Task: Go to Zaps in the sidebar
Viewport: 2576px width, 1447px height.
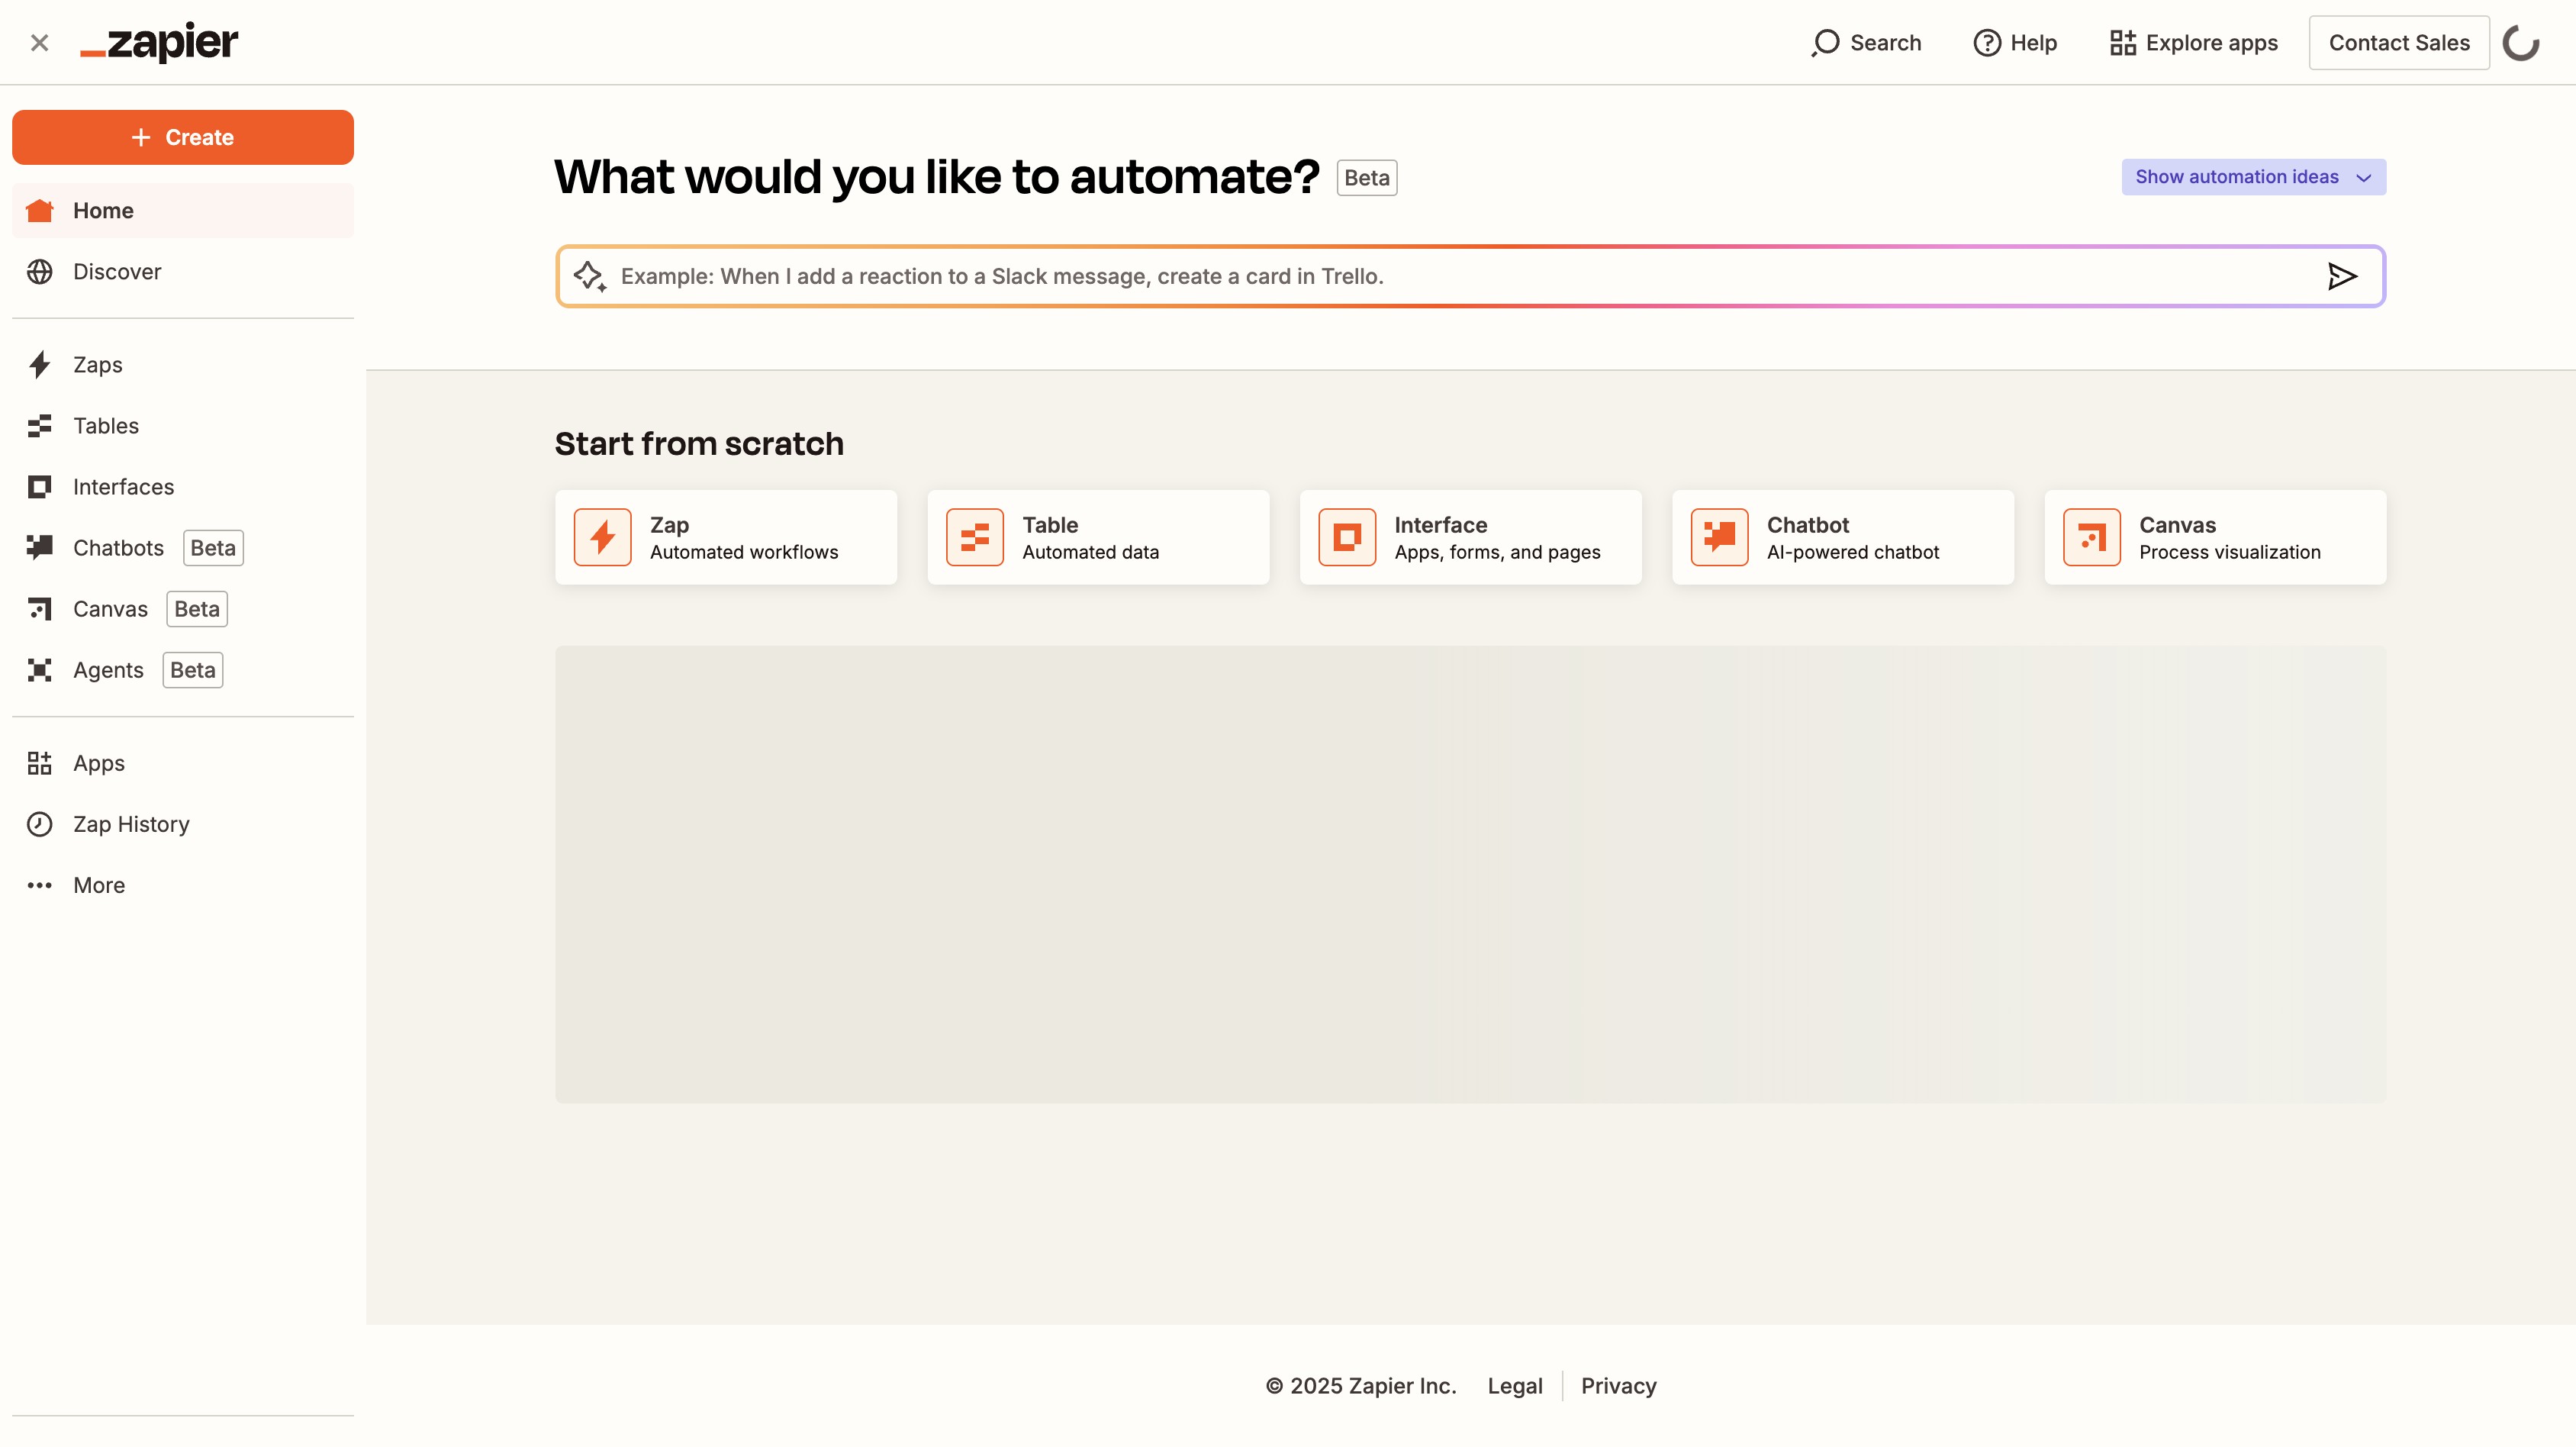Action: 183,364
